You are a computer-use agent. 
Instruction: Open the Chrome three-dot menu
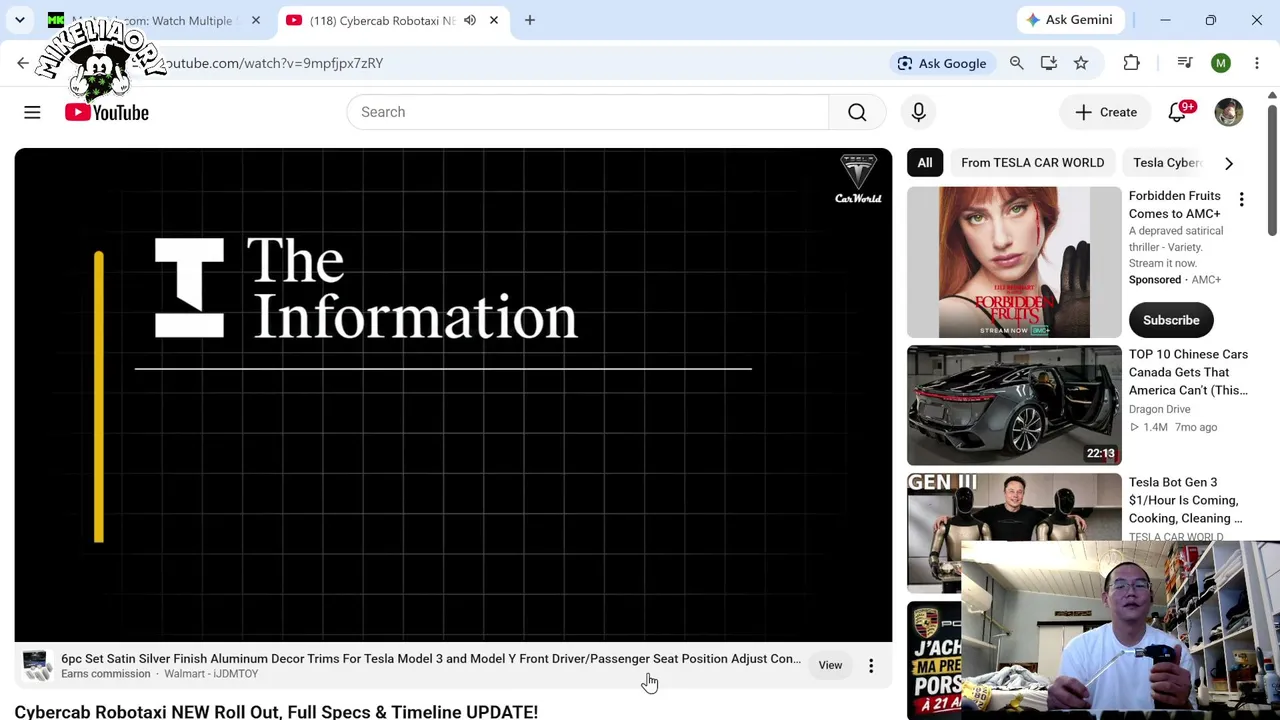[x=1257, y=63]
